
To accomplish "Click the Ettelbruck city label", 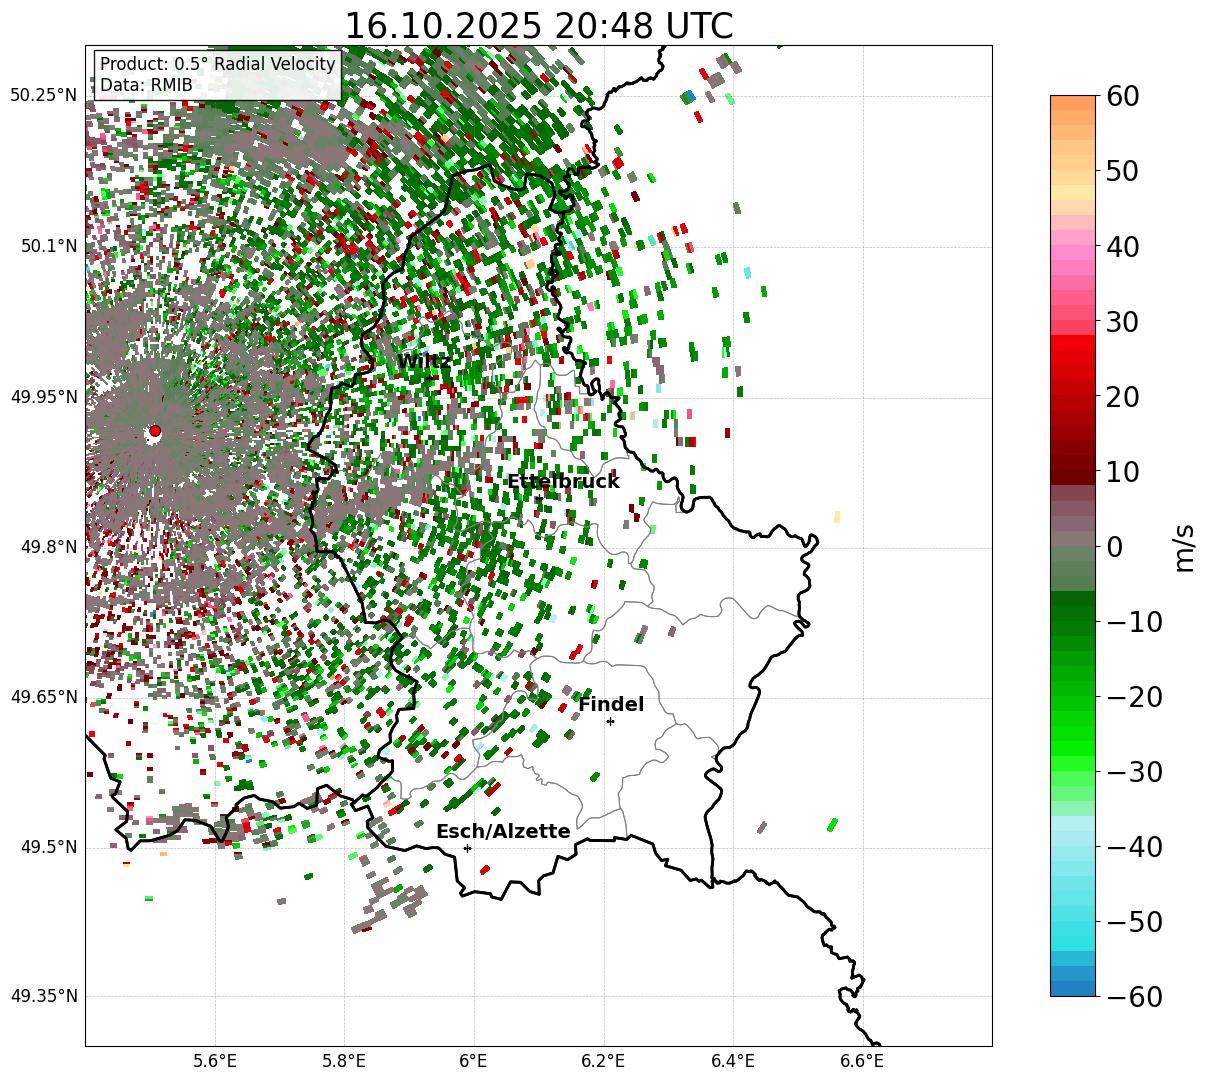I will pos(563,482).
